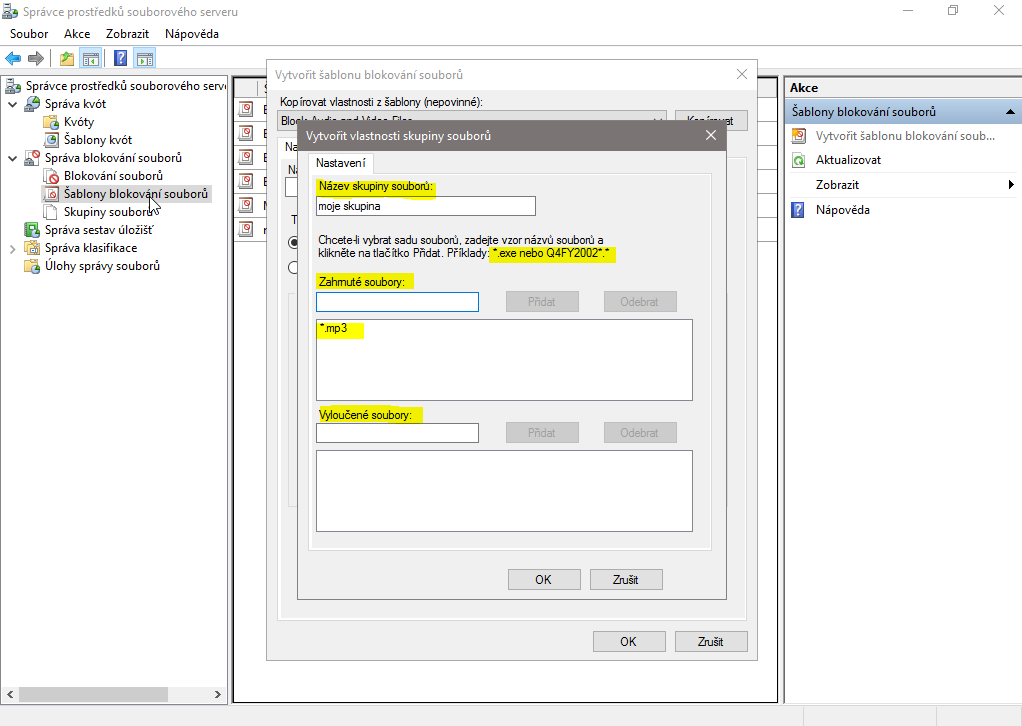
Task: Collapse the Správa kvót tree node
Action: (12, 104)
